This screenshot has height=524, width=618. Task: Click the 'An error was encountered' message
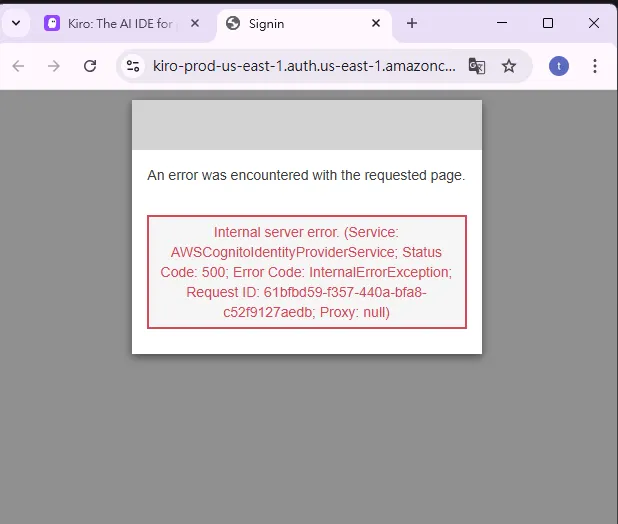point(306,175)
